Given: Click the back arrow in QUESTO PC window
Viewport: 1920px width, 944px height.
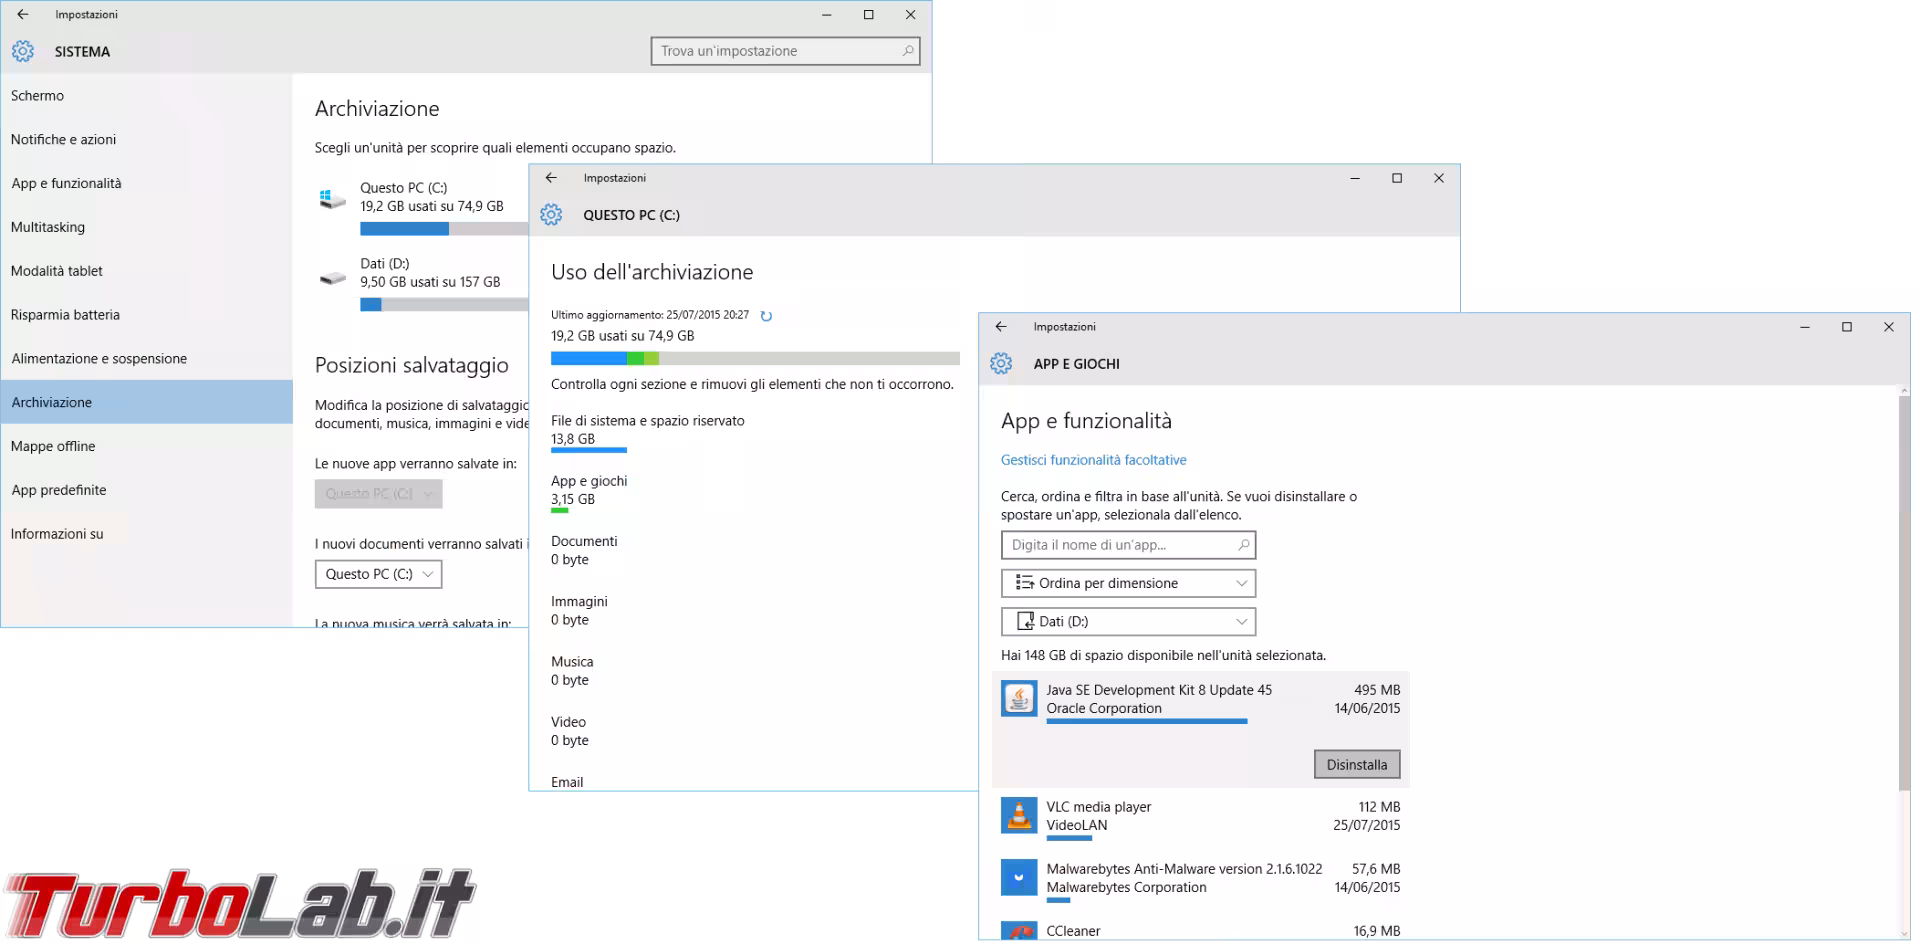Looking at the screenshot, I should (x=552, y=178).
